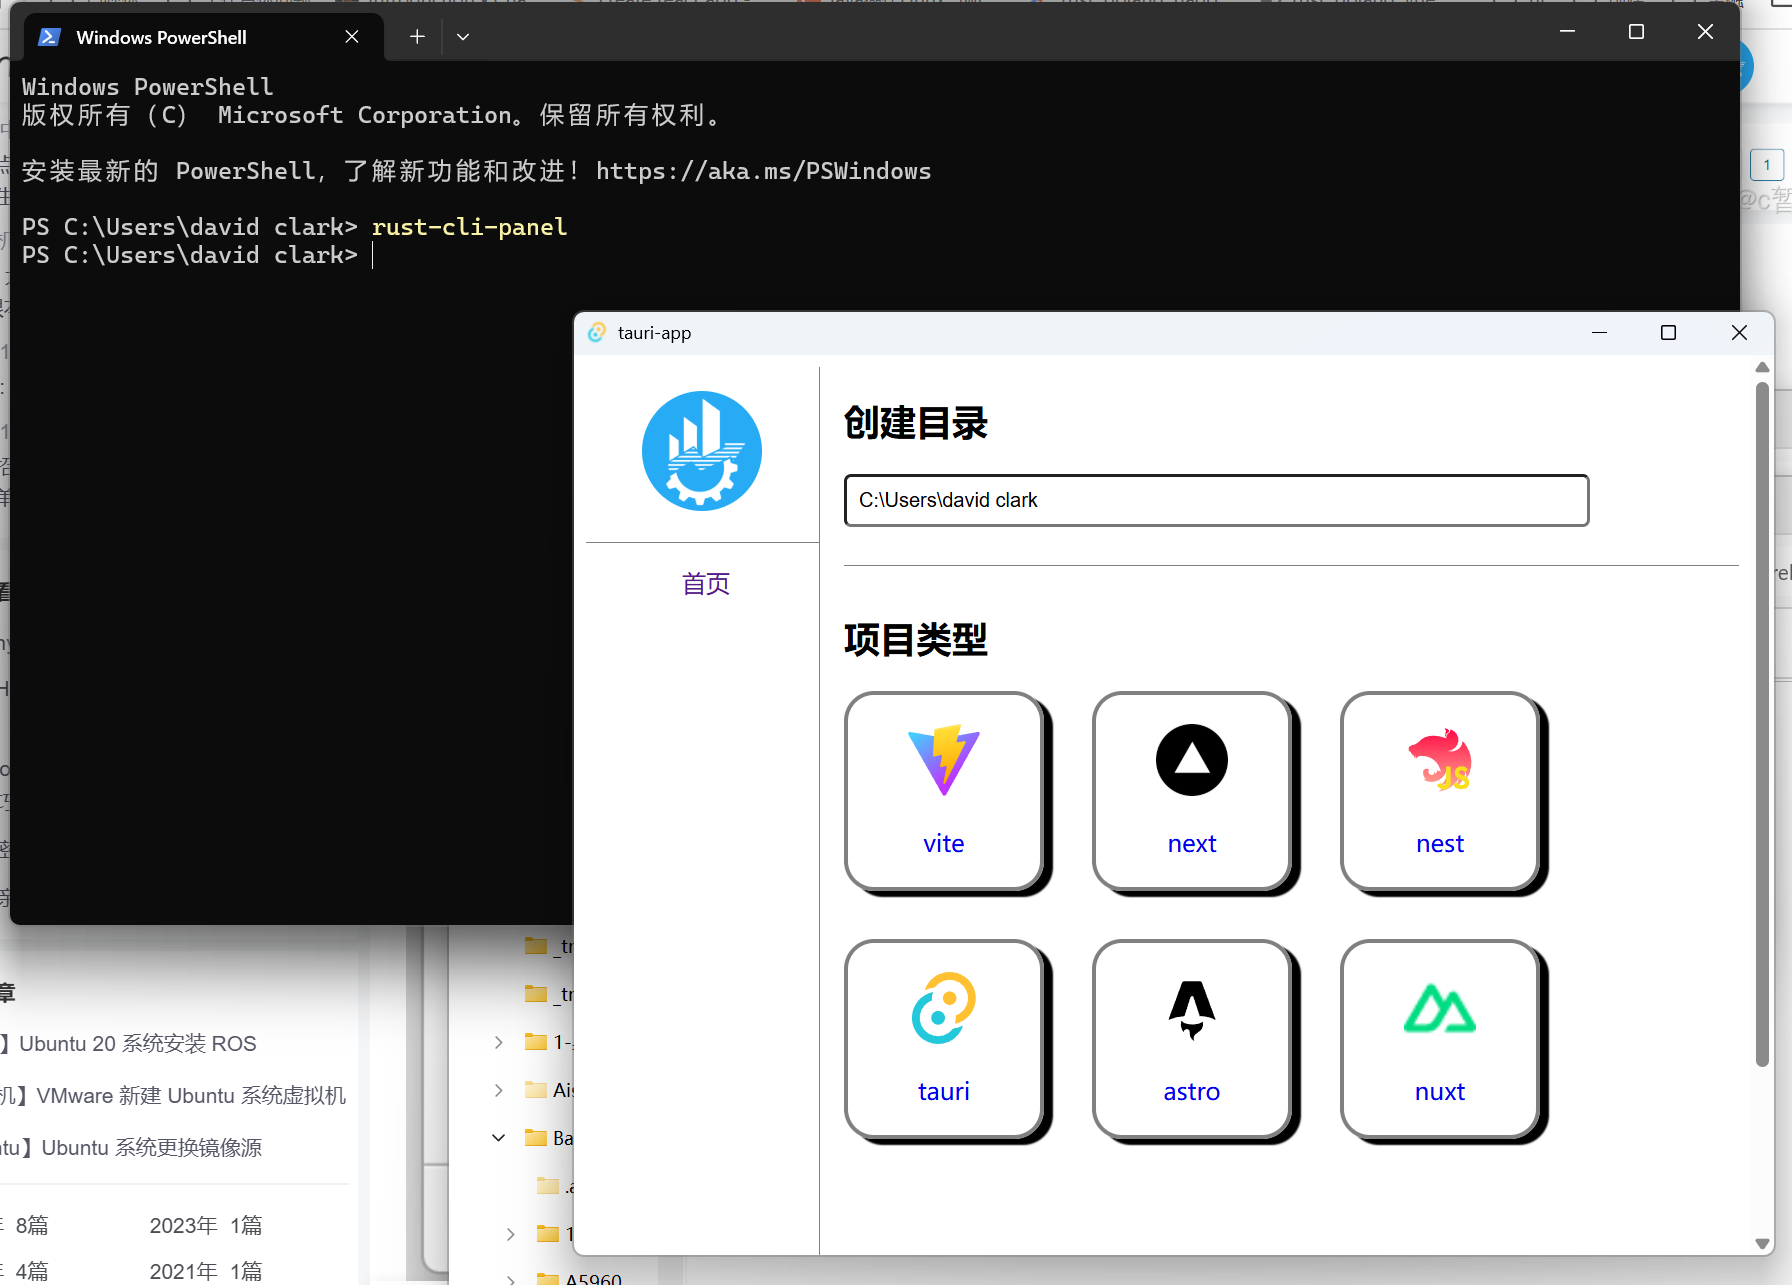The image size is (1792, 1285).
Task: Expand the '1-' folder in background tree
Action: 499,1042
